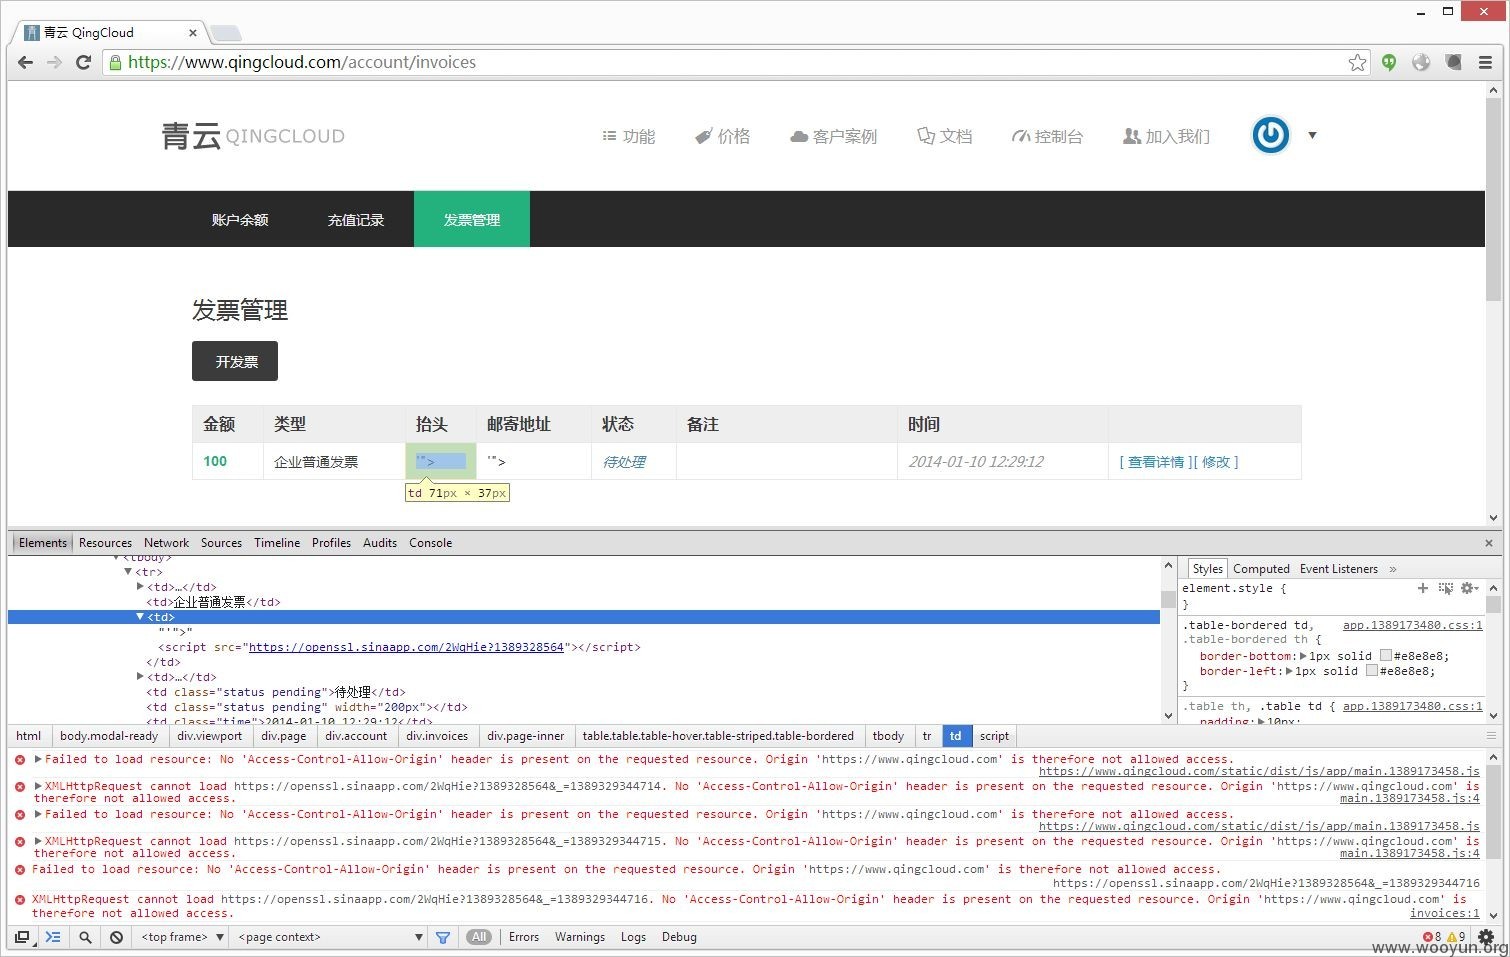
Task: Open the Console panel tab
Action: (x=430, y=543)
